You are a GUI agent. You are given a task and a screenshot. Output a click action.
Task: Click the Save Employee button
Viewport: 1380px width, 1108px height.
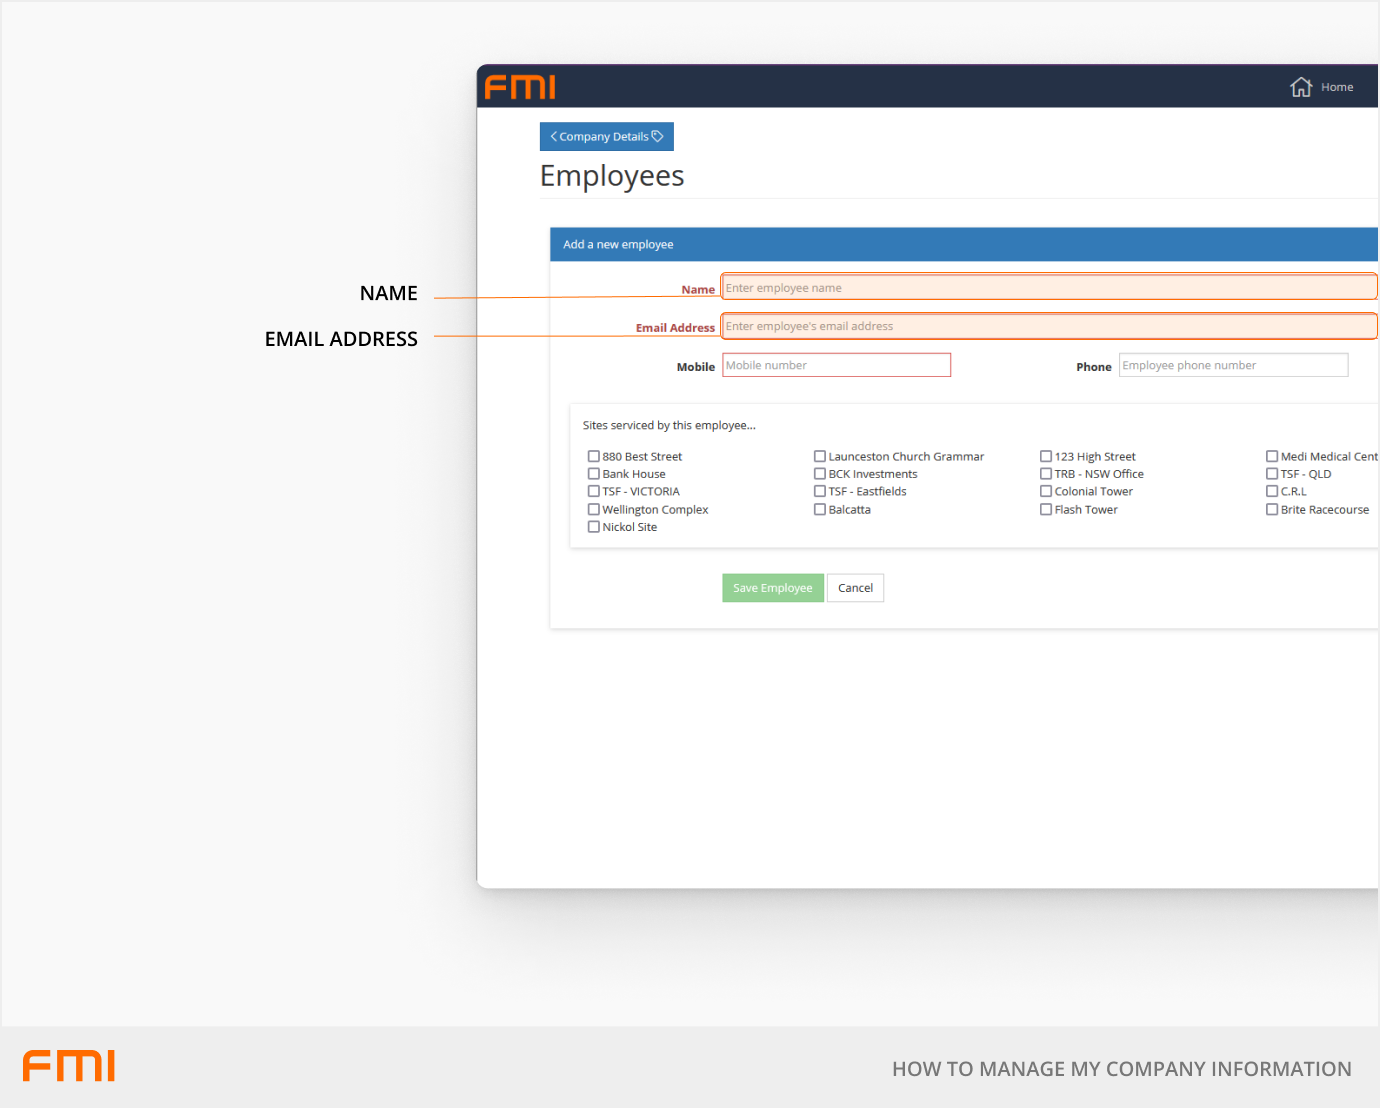click(772, 588)
